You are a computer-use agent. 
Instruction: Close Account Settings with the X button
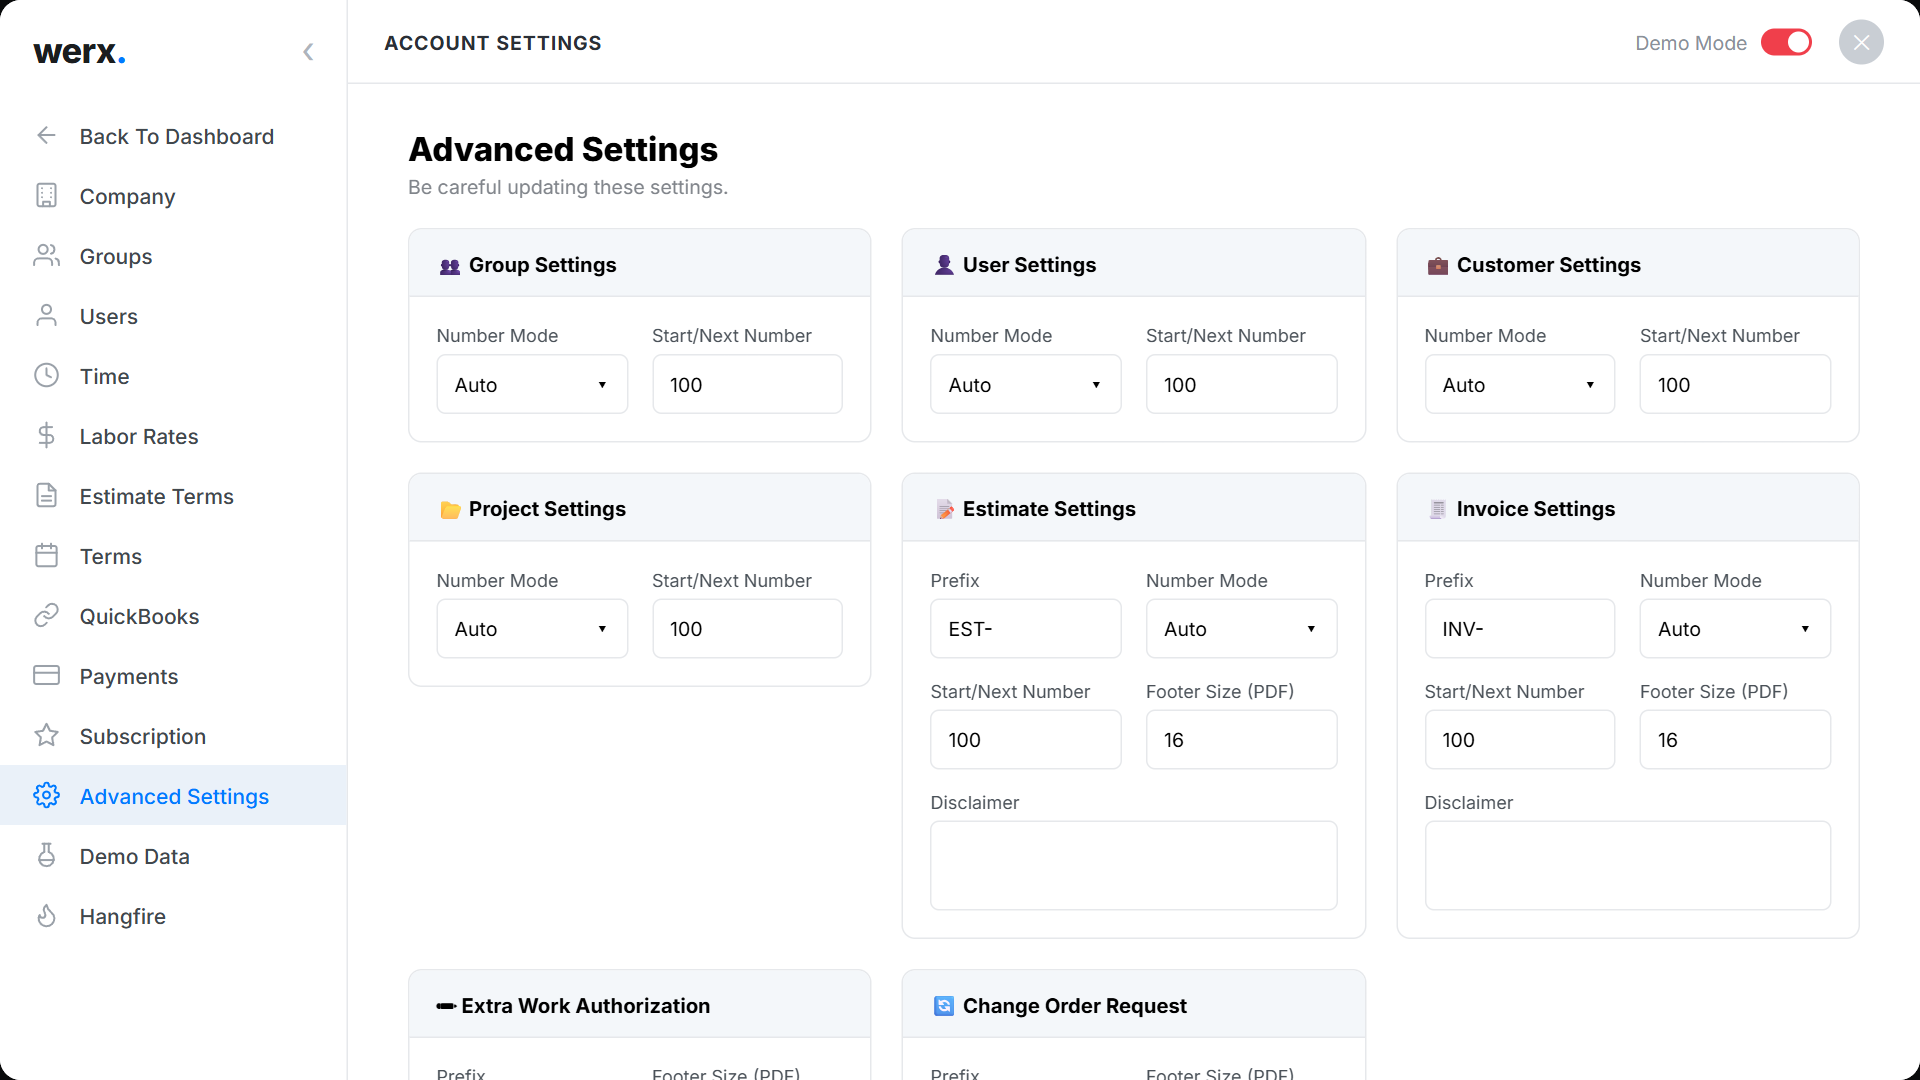click(1861, 43)
